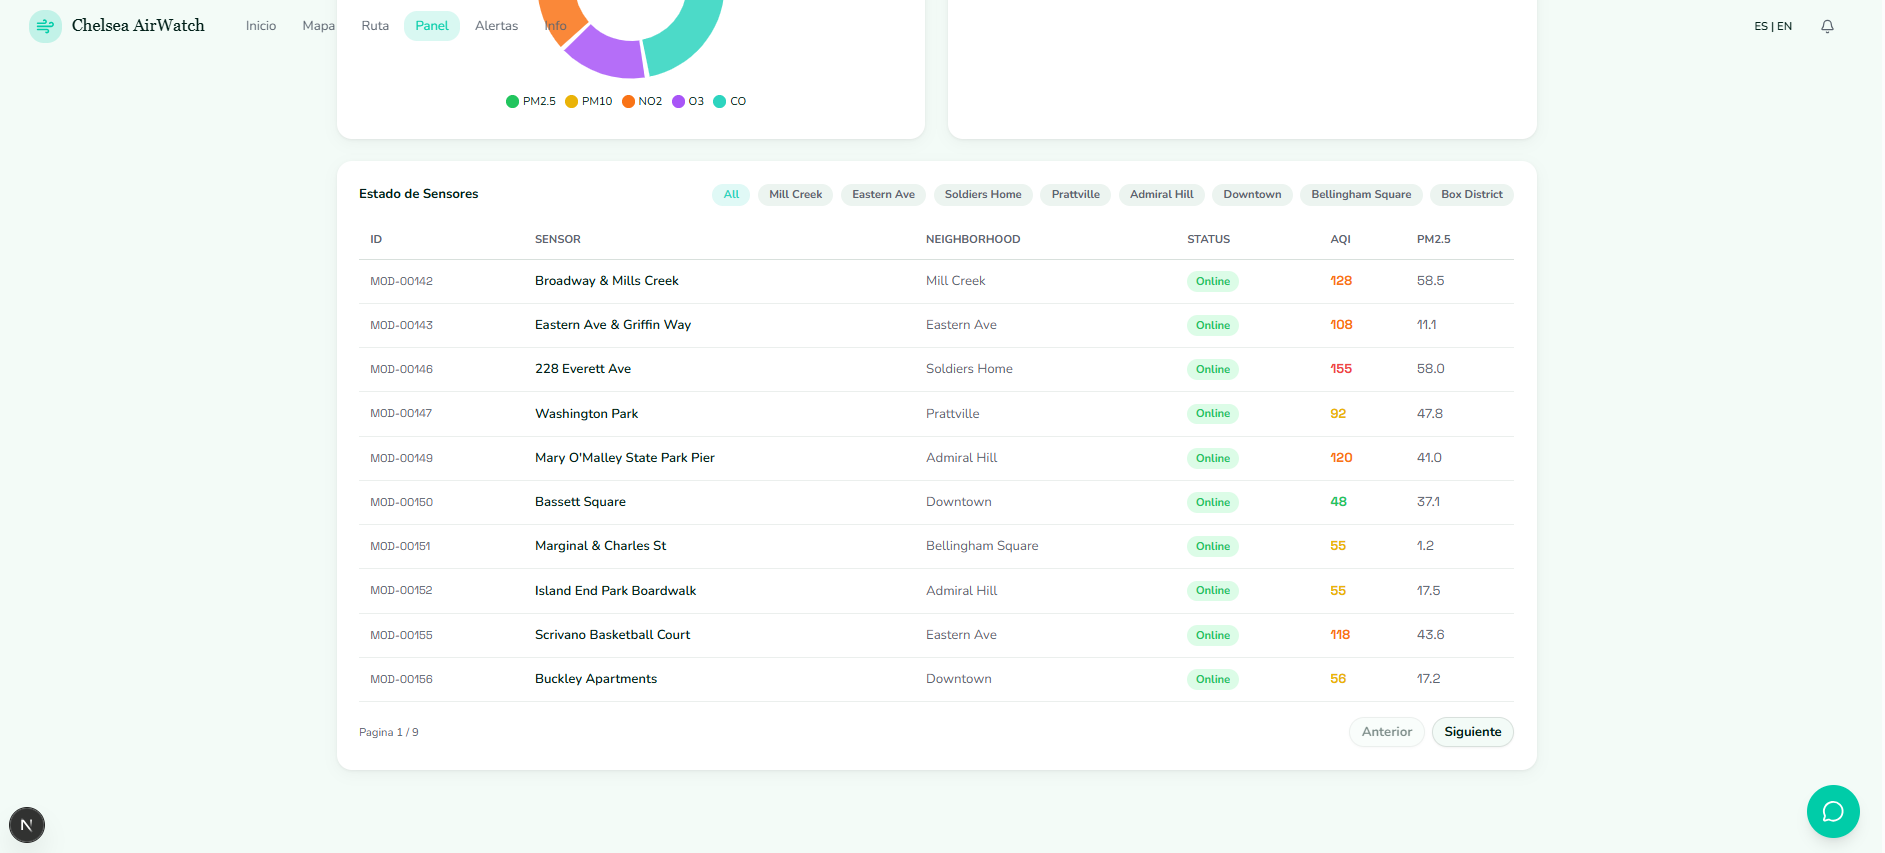
Task: Toggle the NO2 orange legend dot
Action: click(628, 101)
